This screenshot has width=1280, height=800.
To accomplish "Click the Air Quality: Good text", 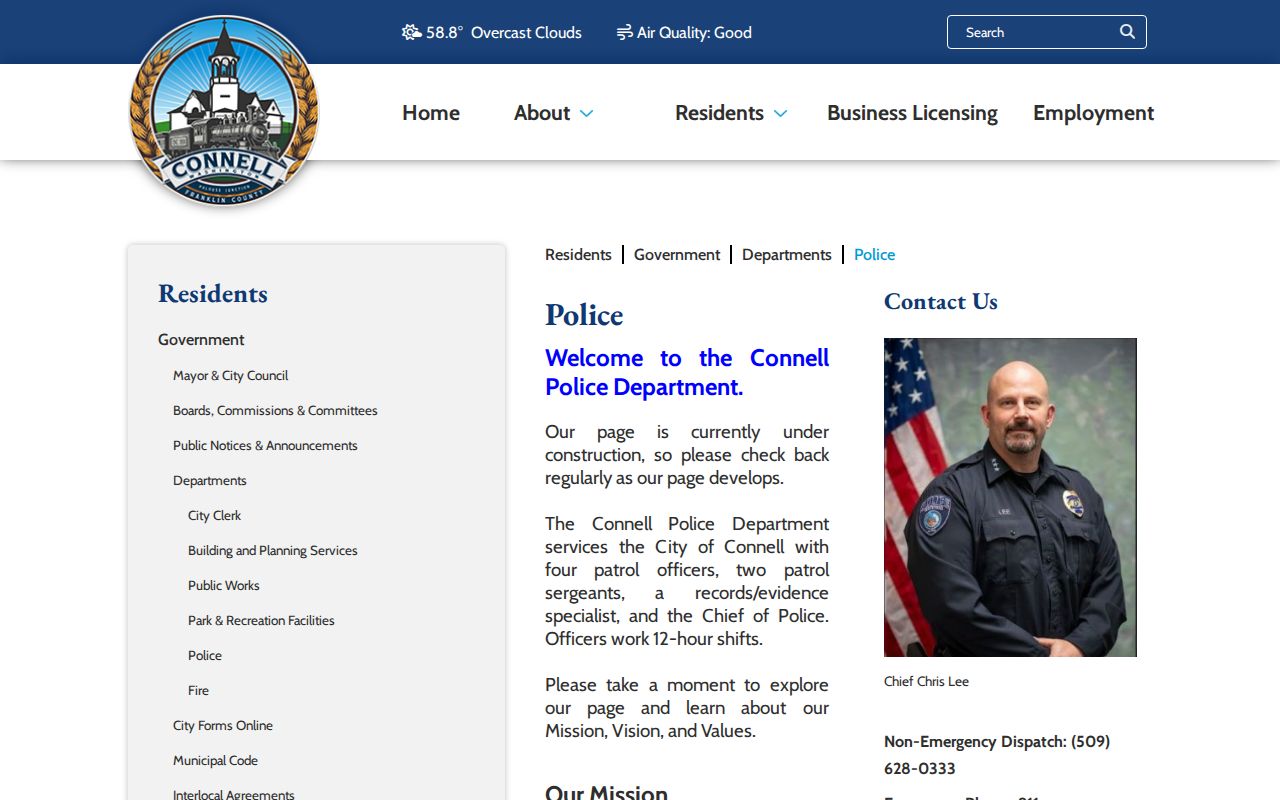I will 694,32.
